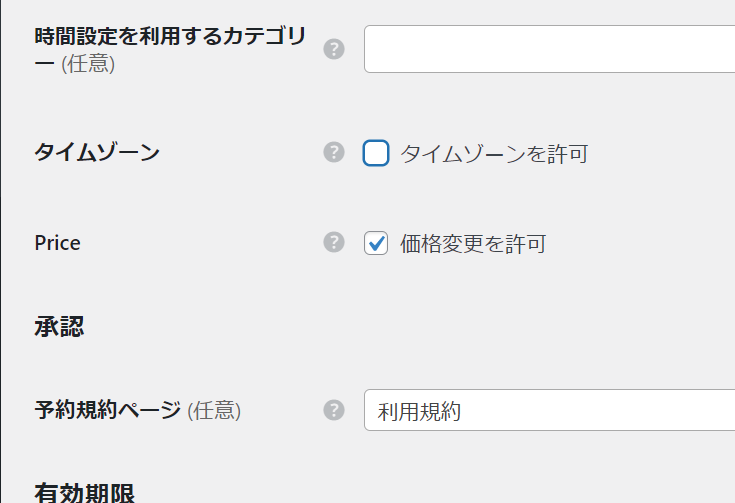Click (任意) text under the category label

(88, 63)
